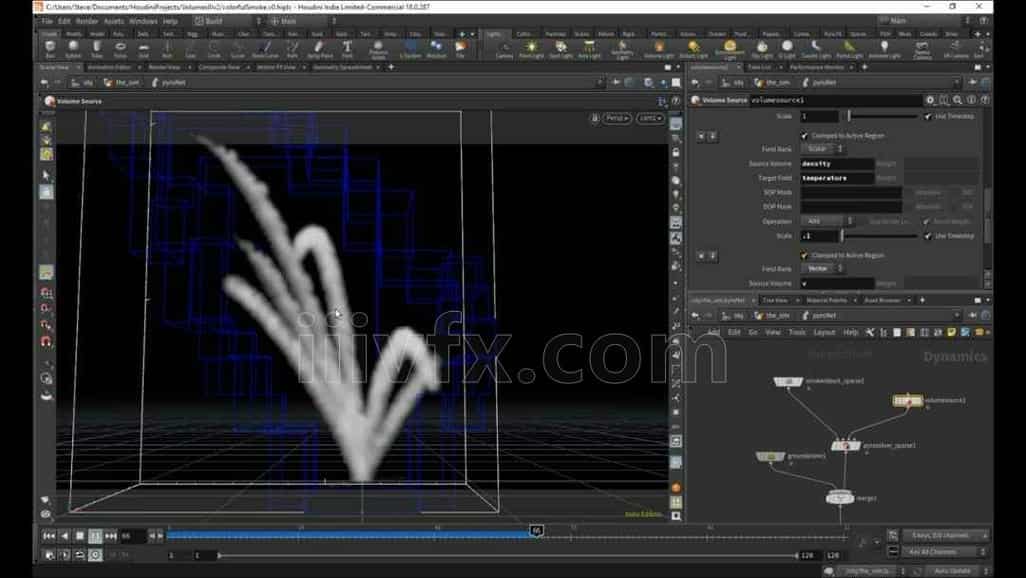
Task: Expand the network path dropdown arrow
Action: (x=957, y=316)
